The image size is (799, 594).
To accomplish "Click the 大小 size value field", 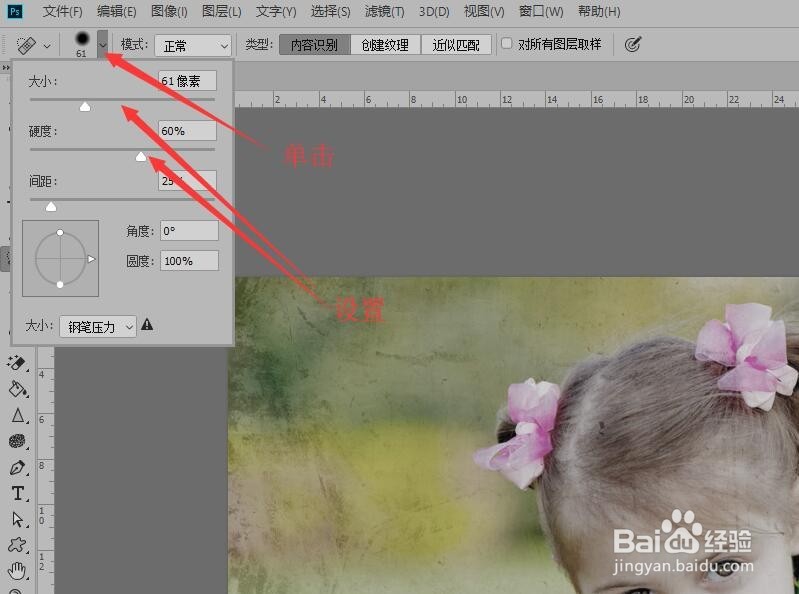I will (x=188, y=80).
